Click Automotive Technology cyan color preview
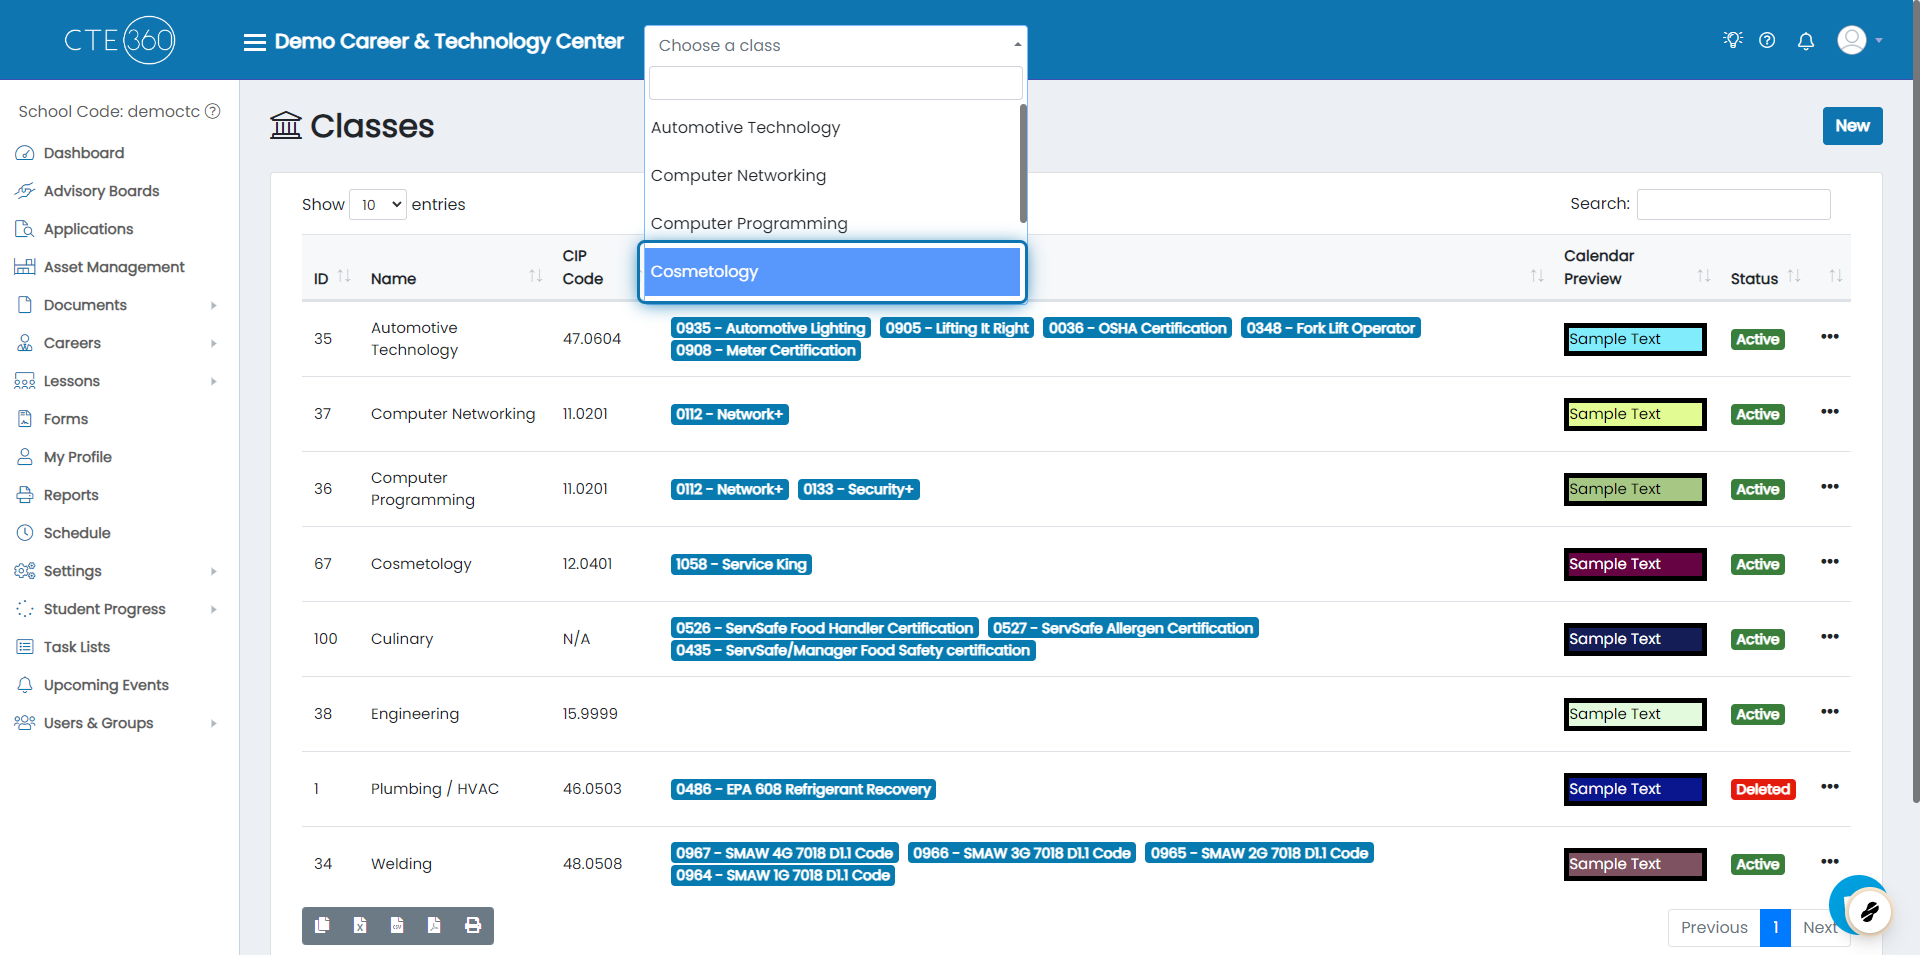Screen dimensions: 1920x955 pos(1635,339)
